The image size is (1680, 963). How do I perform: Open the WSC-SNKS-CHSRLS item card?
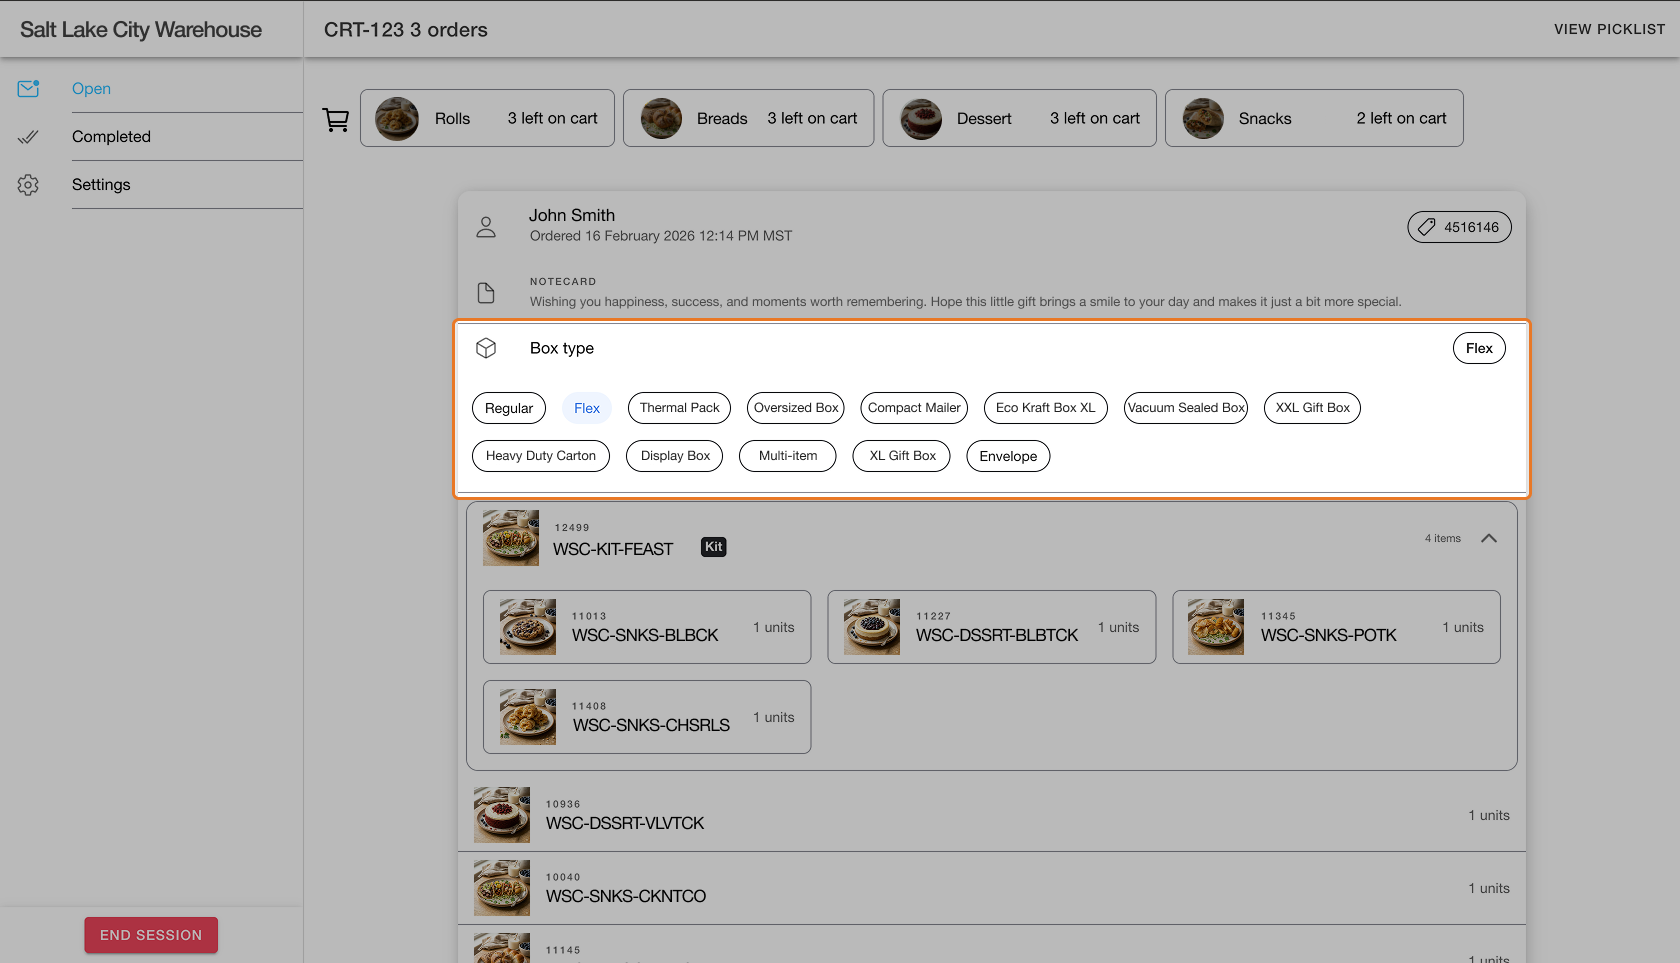pos(647,717)
